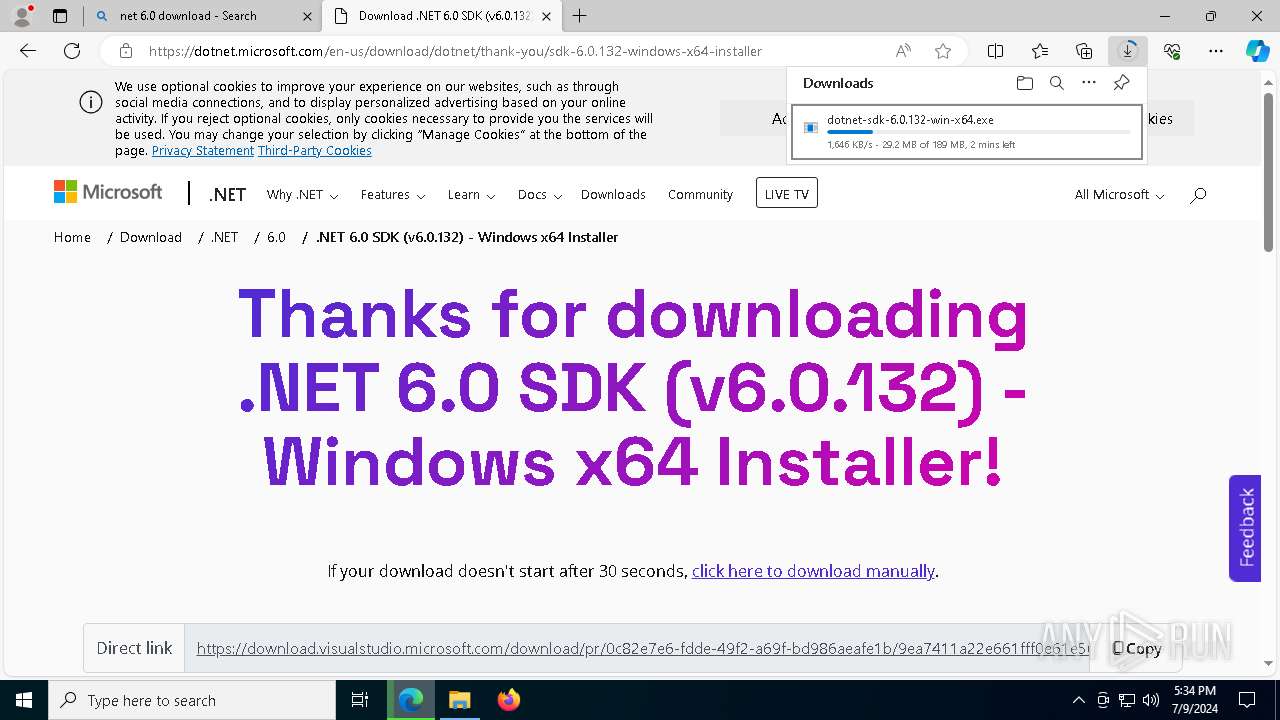The image size is (1280, 720).
Task: Open the .NET home link
Action: pos(227,195)
